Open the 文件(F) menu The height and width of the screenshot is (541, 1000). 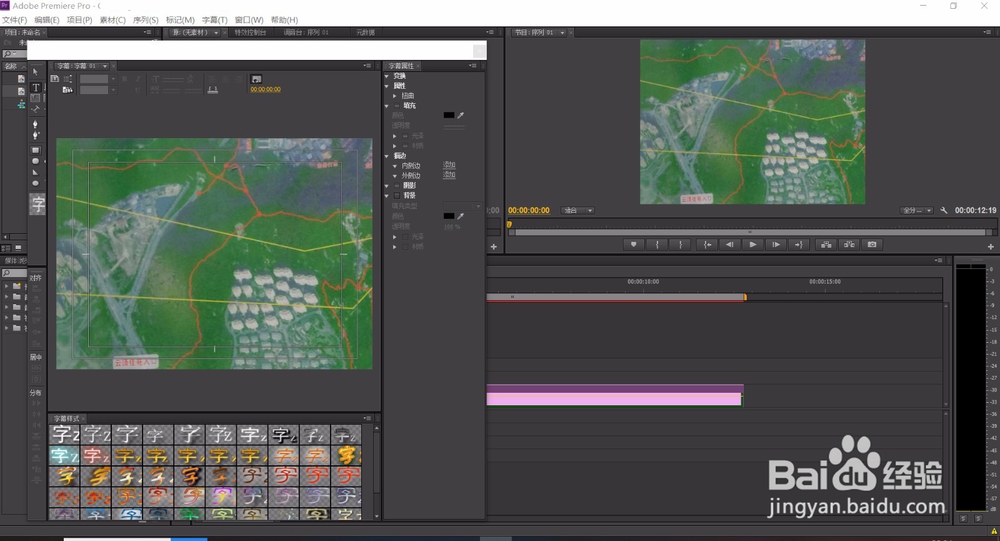point(15,20)
